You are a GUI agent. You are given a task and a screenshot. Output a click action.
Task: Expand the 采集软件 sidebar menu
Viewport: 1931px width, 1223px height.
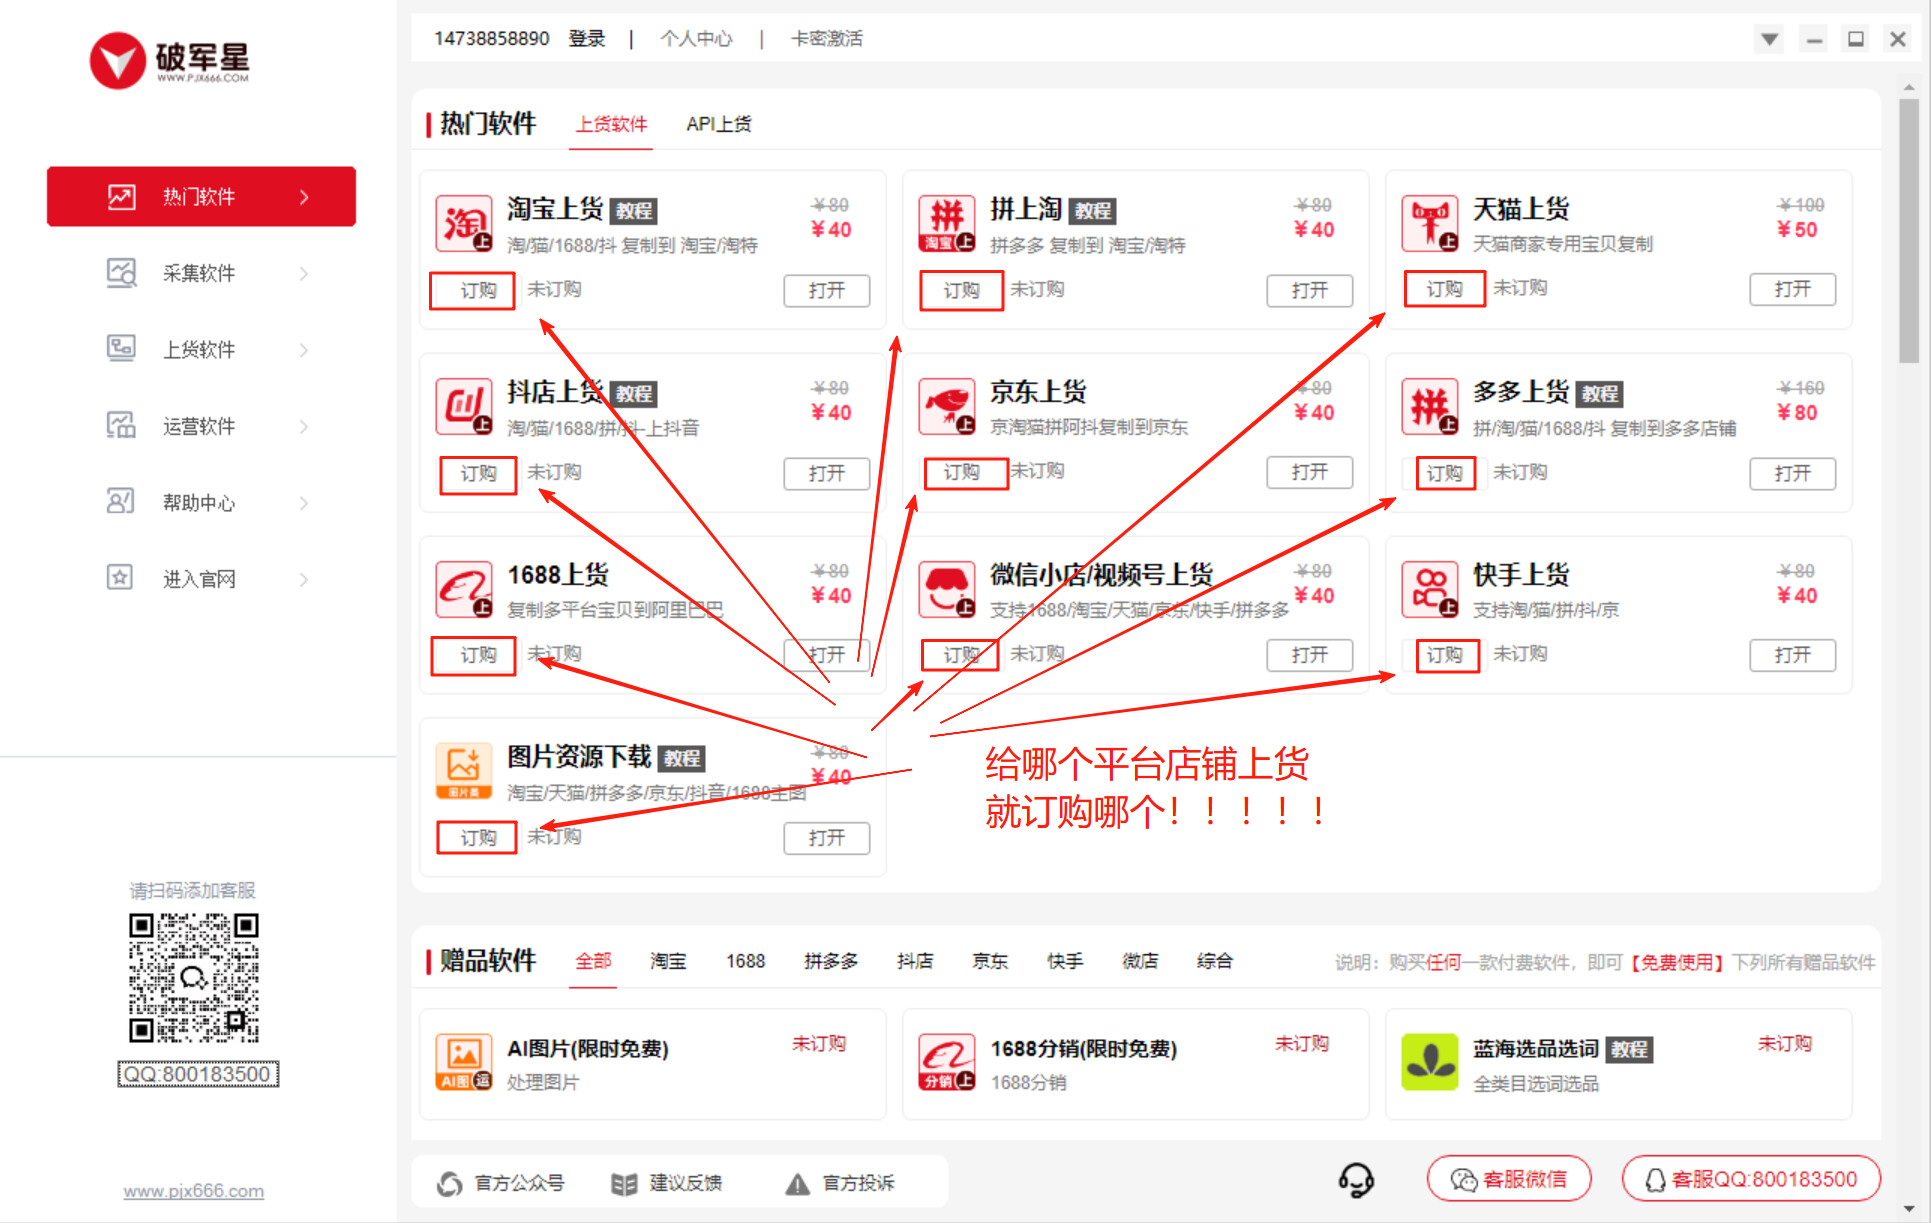tap(200, 273)
